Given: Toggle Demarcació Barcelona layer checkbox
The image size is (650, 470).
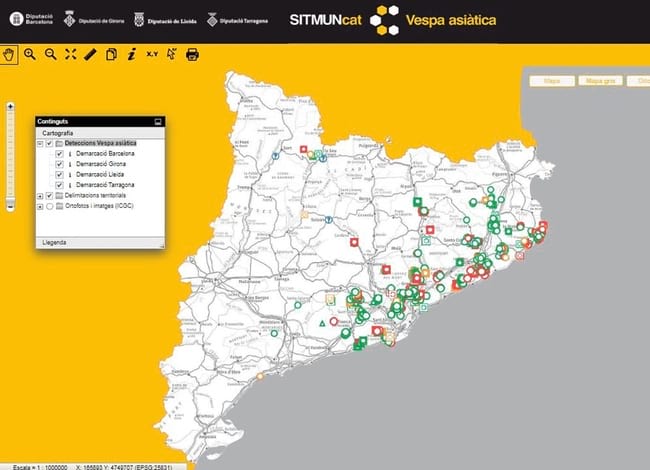Looking at the screenshot, I should [59, 154].
